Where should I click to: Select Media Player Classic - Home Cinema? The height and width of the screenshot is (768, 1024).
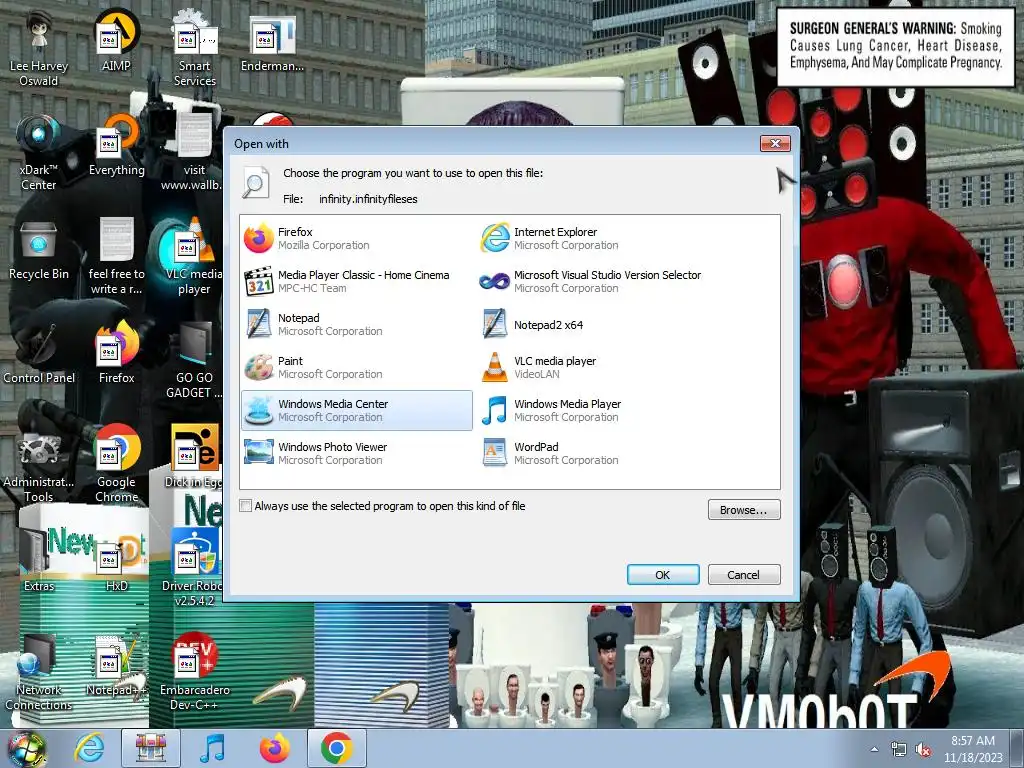(x=357, y=281)
